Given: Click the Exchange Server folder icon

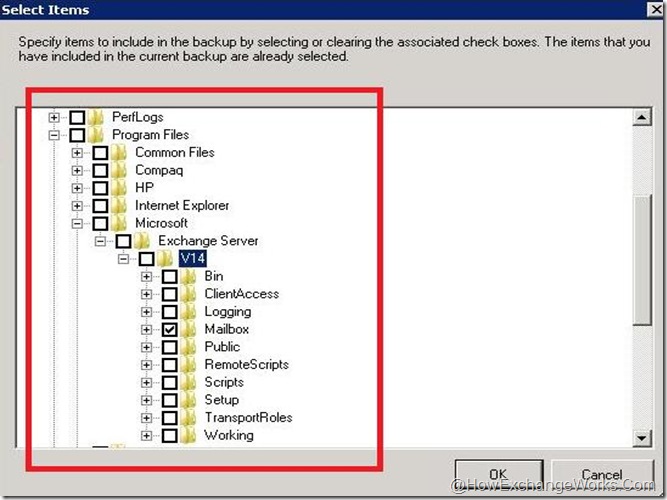Looking at the screenshot, I should click(142, 241).
